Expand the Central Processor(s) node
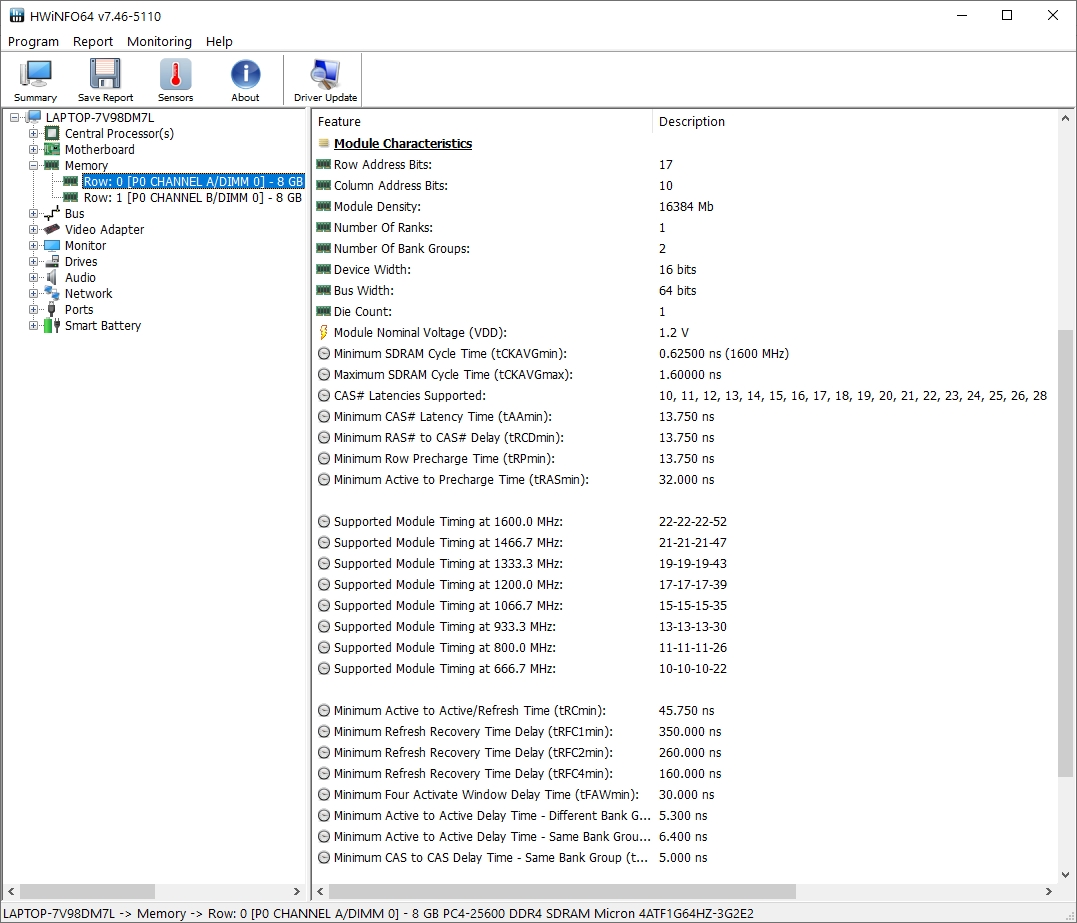Screen dimensions: 1077x923 34,133
